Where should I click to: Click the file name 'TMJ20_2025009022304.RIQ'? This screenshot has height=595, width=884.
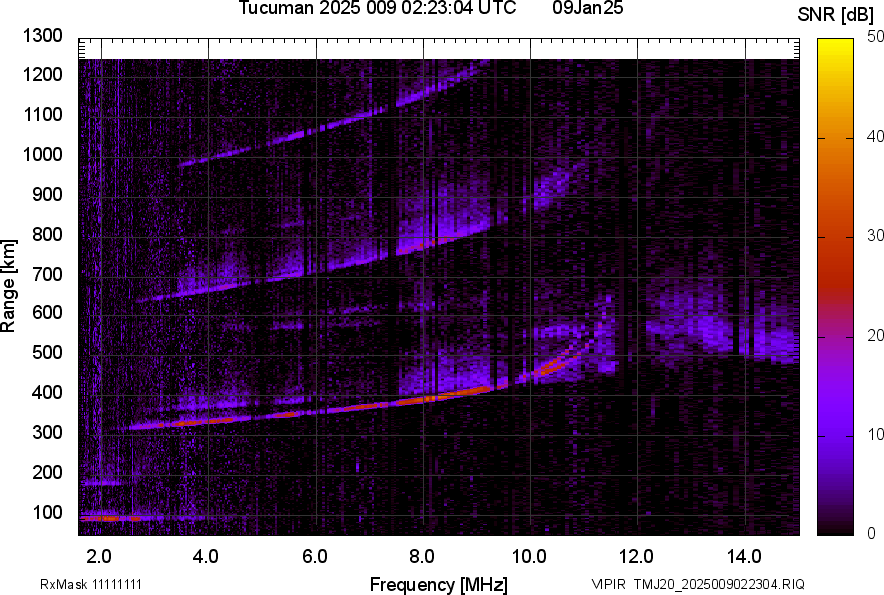pyautogui.click(x=719, y=584)
